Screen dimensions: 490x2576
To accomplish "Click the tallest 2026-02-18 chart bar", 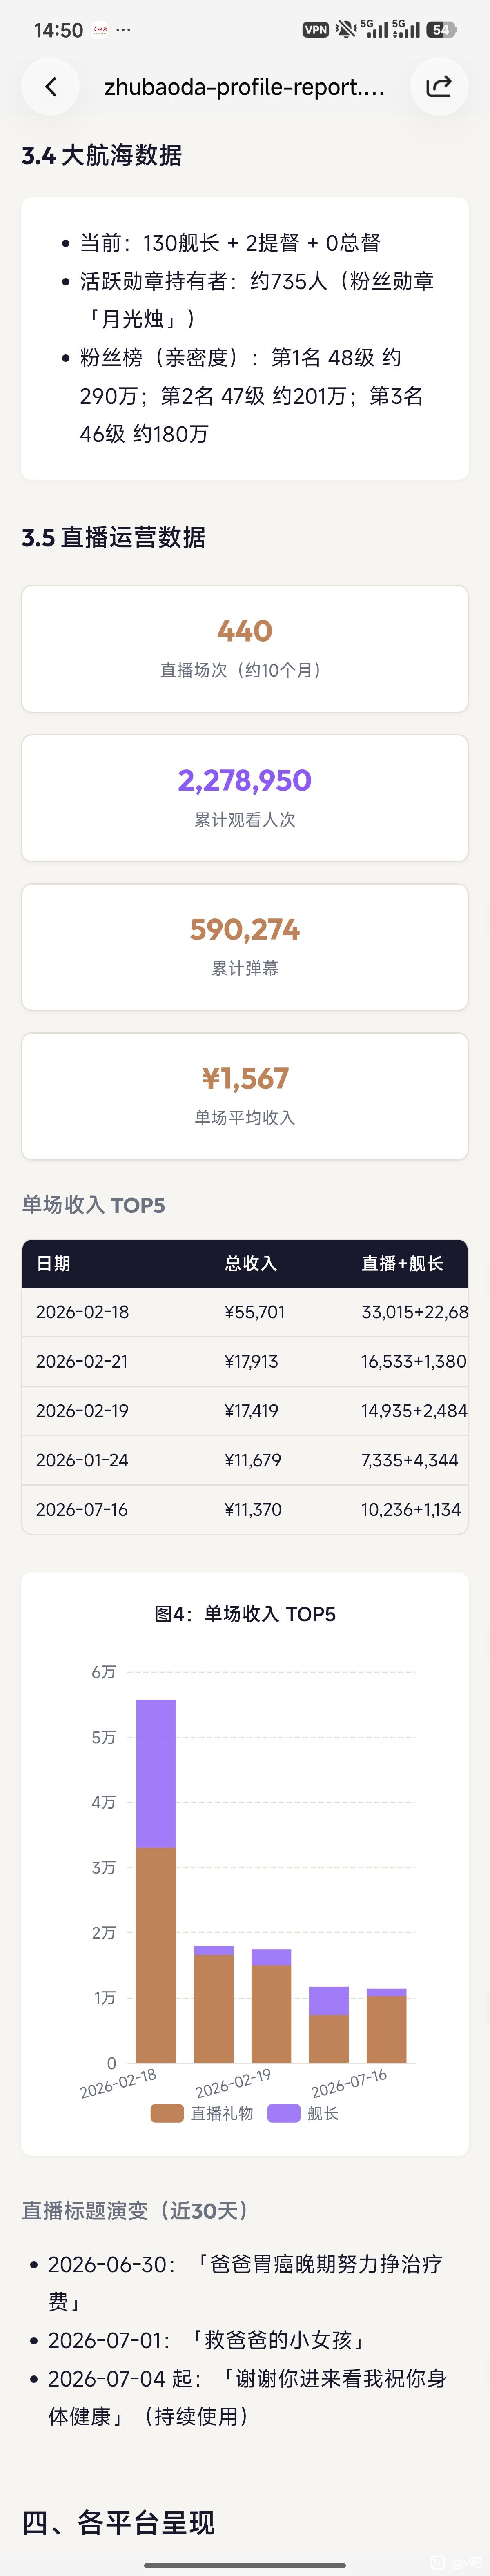I will (156, 1880).
